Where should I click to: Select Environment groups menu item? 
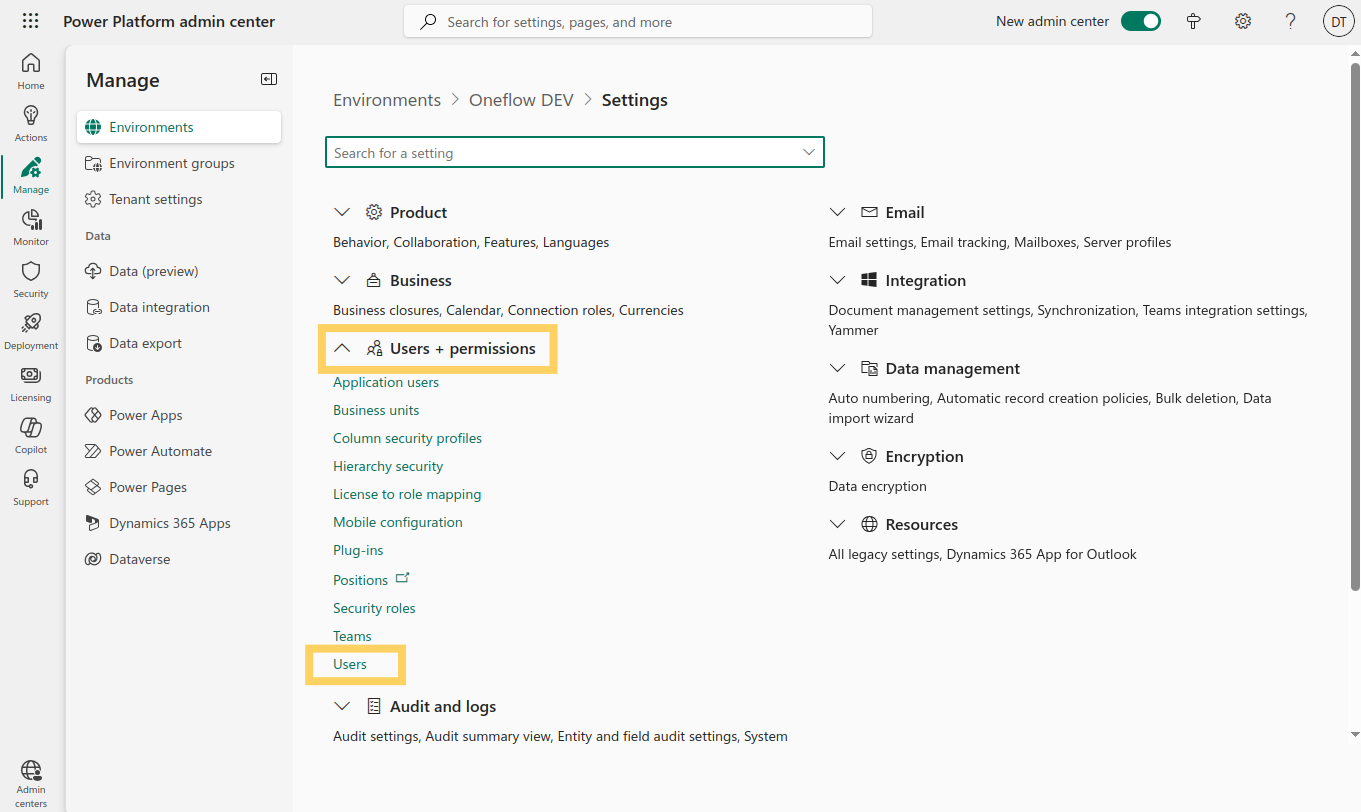[179, 163]
